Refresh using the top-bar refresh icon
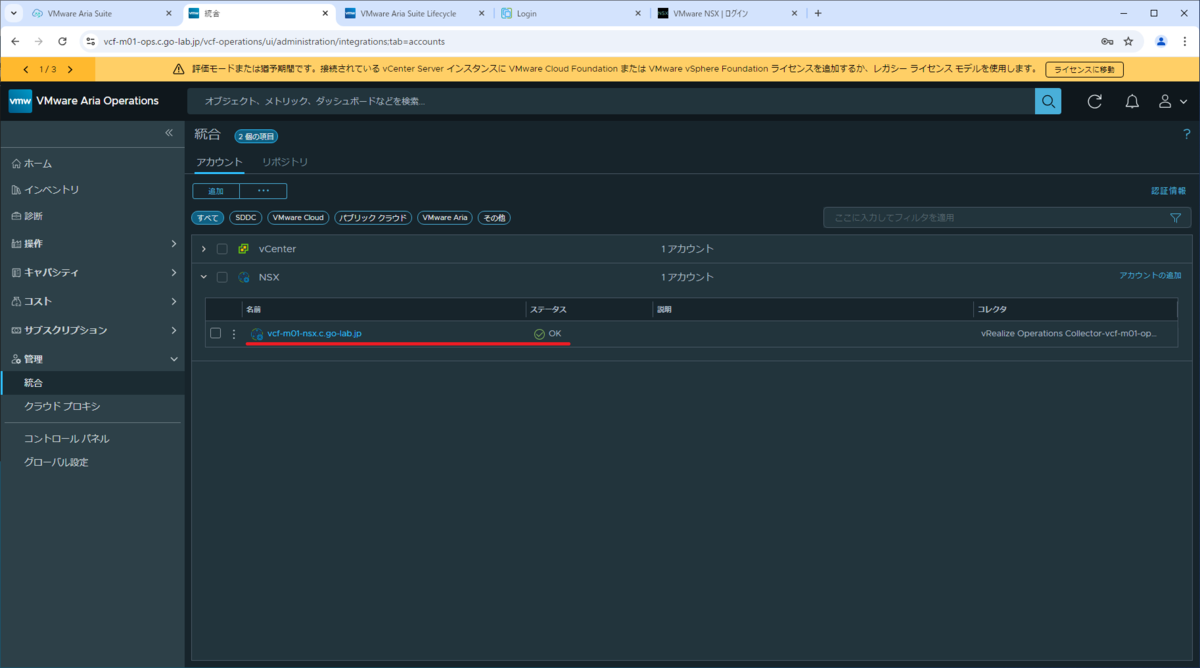1200x668 pixels. 1095,101
